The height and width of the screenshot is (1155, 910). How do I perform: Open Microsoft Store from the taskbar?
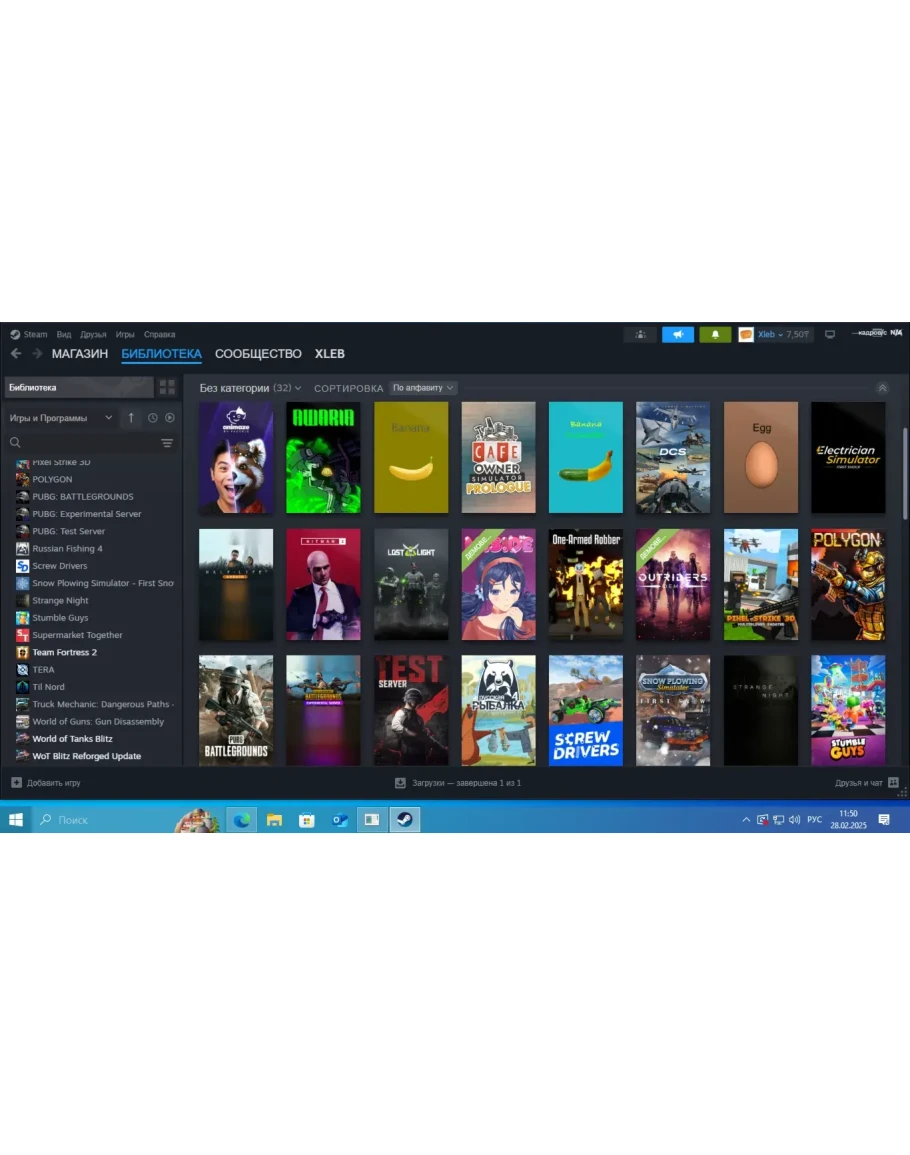[x=307, y=819]
